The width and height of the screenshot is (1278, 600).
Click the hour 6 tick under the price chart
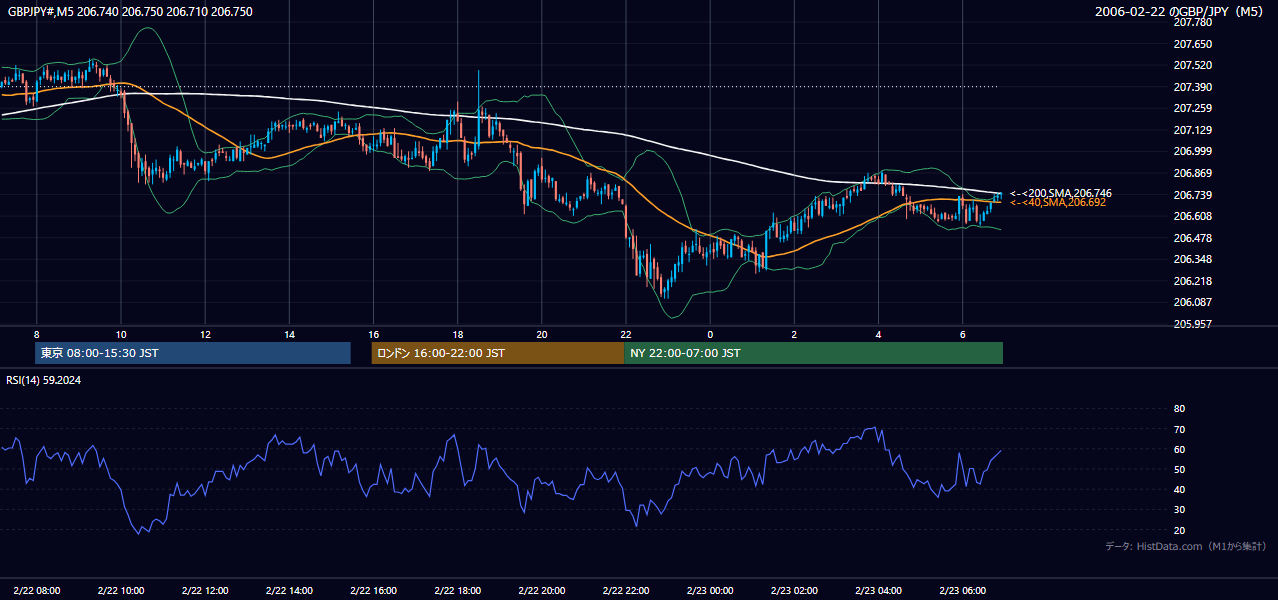click(962, 334)
